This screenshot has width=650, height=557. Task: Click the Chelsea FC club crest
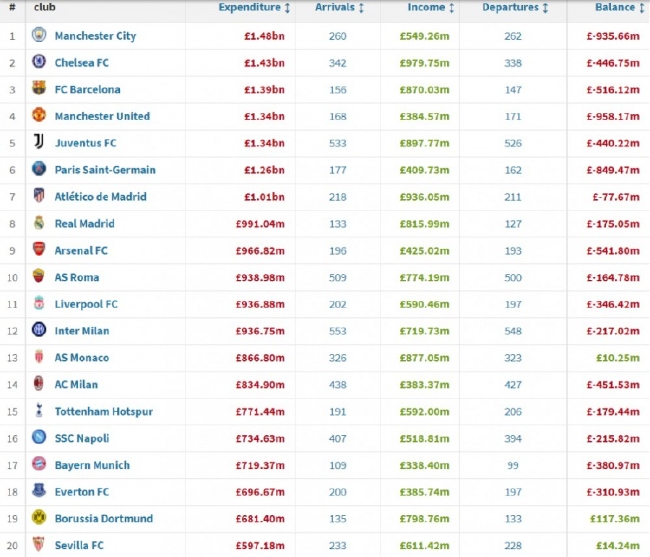pyautogui.click(x=39, y=62)
